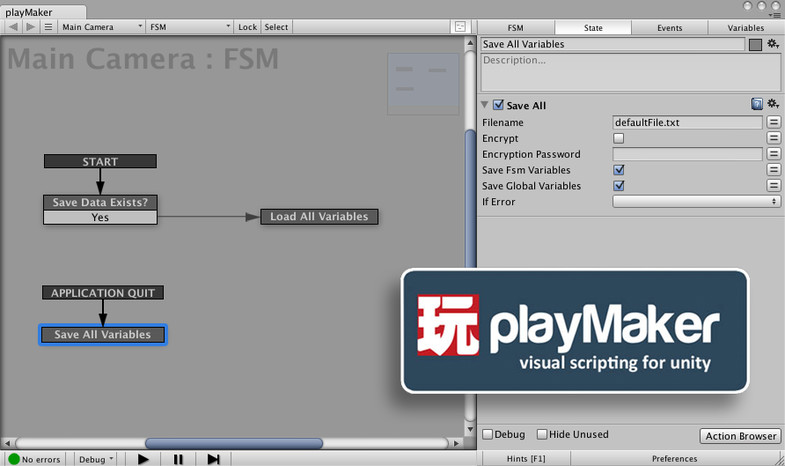Click the graph vertical scrollbar up arrow
The height and width of the screenshot is (466, 785).
point(470,43)
